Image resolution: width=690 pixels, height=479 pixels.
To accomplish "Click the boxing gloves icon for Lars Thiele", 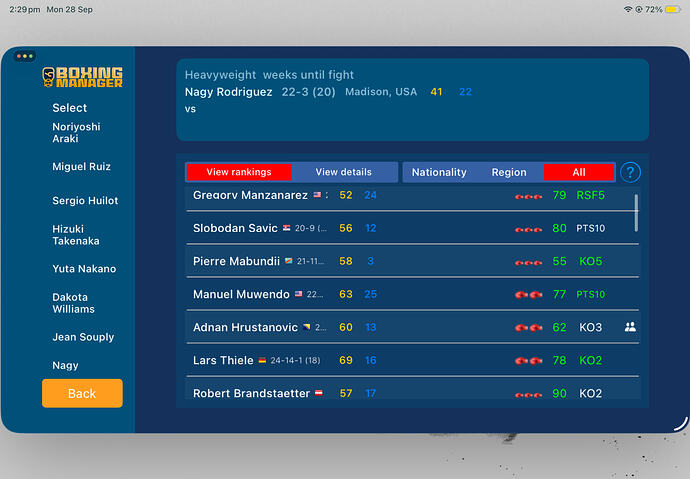I will (x=529, y=361).
